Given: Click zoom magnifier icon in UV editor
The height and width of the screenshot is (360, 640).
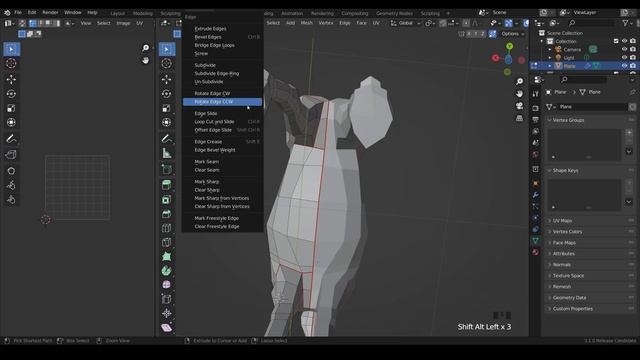Looking at the screenshot, I should 145,48.
